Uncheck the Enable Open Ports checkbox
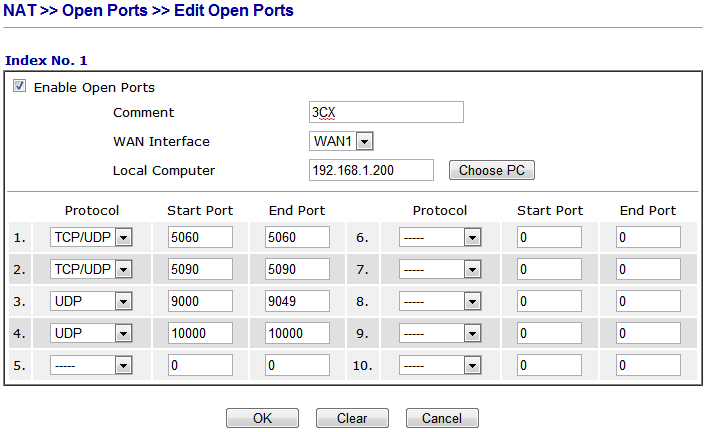 coord(19,85)
